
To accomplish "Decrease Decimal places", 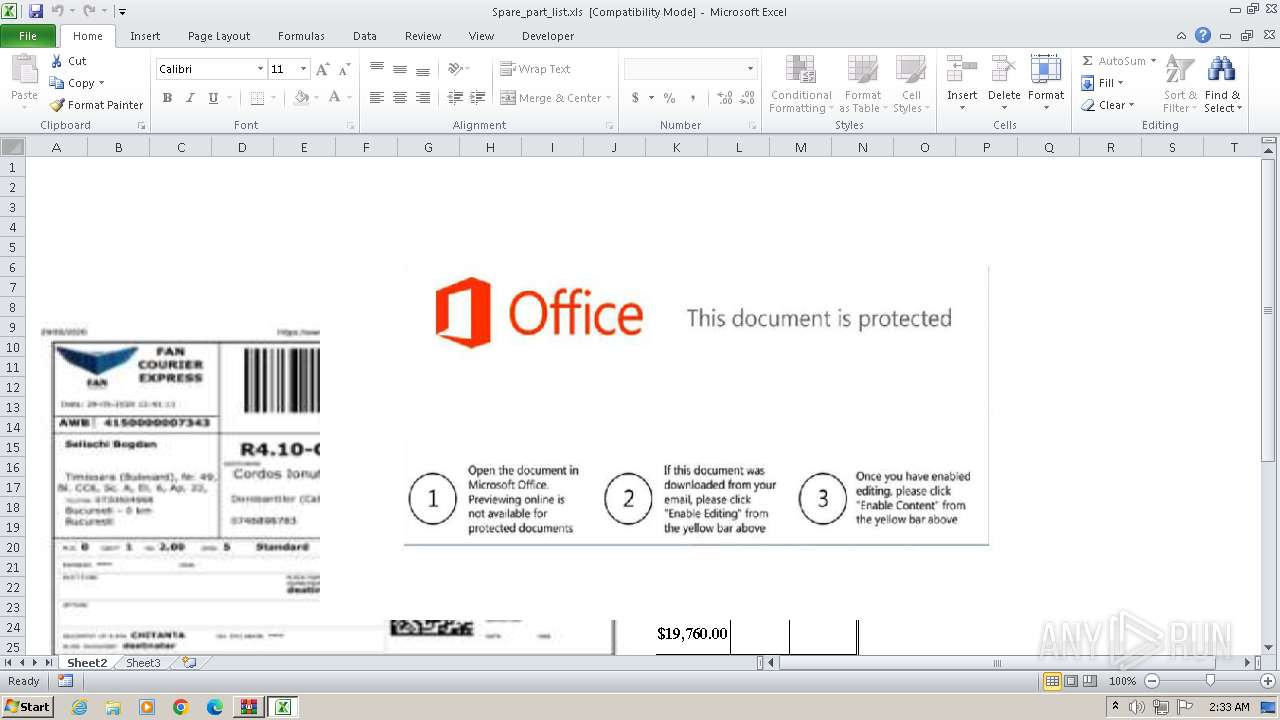I will point(749,98).
